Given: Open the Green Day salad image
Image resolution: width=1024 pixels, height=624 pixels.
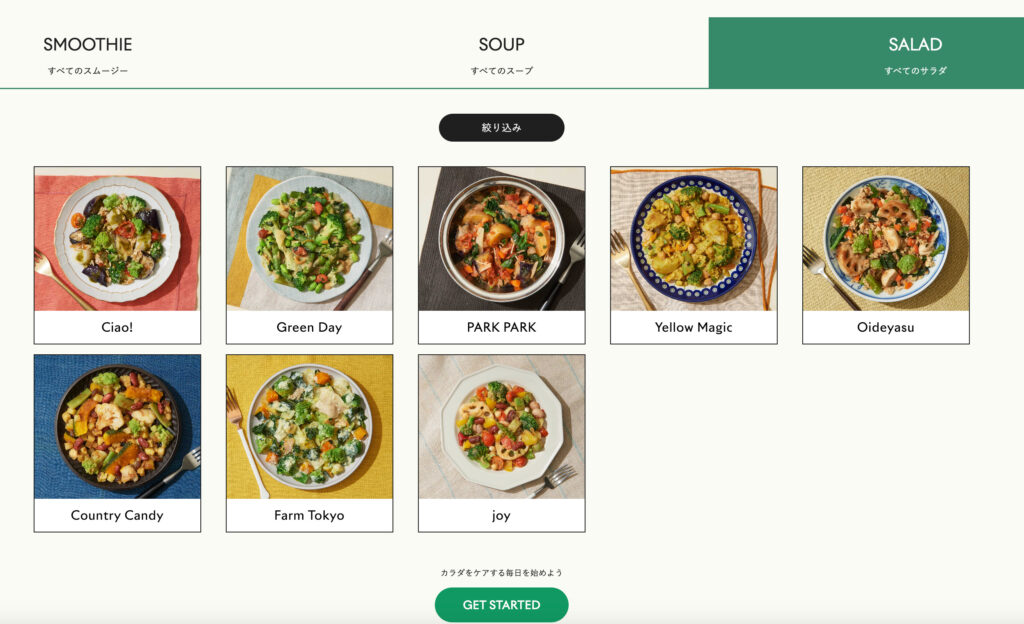Looking at the screenshot, I should pos(309,239).
